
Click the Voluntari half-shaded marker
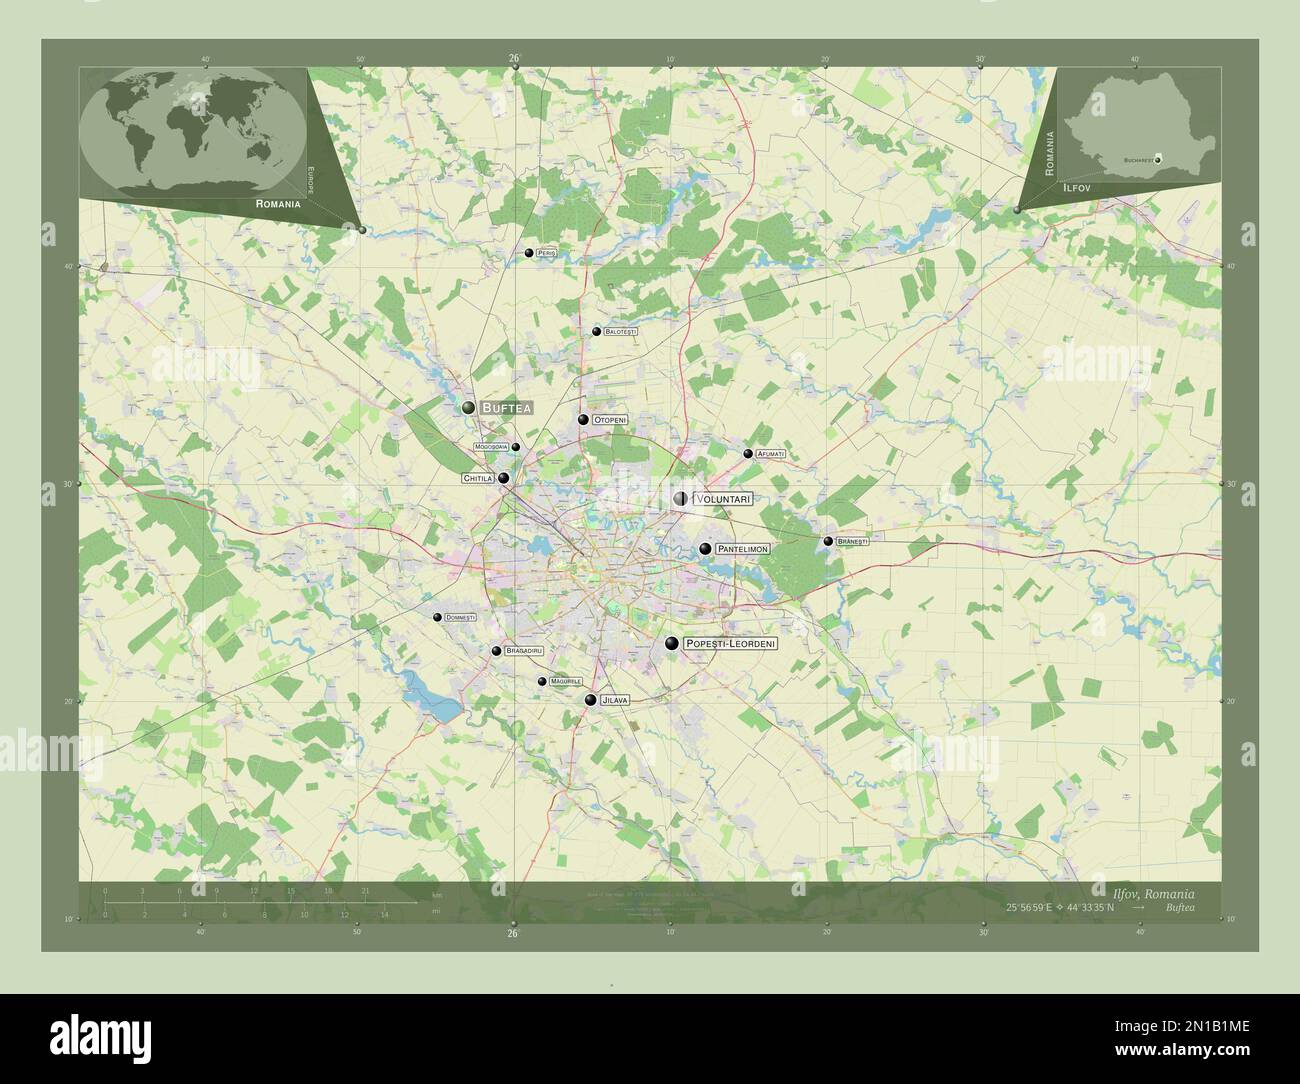point(681,498)
